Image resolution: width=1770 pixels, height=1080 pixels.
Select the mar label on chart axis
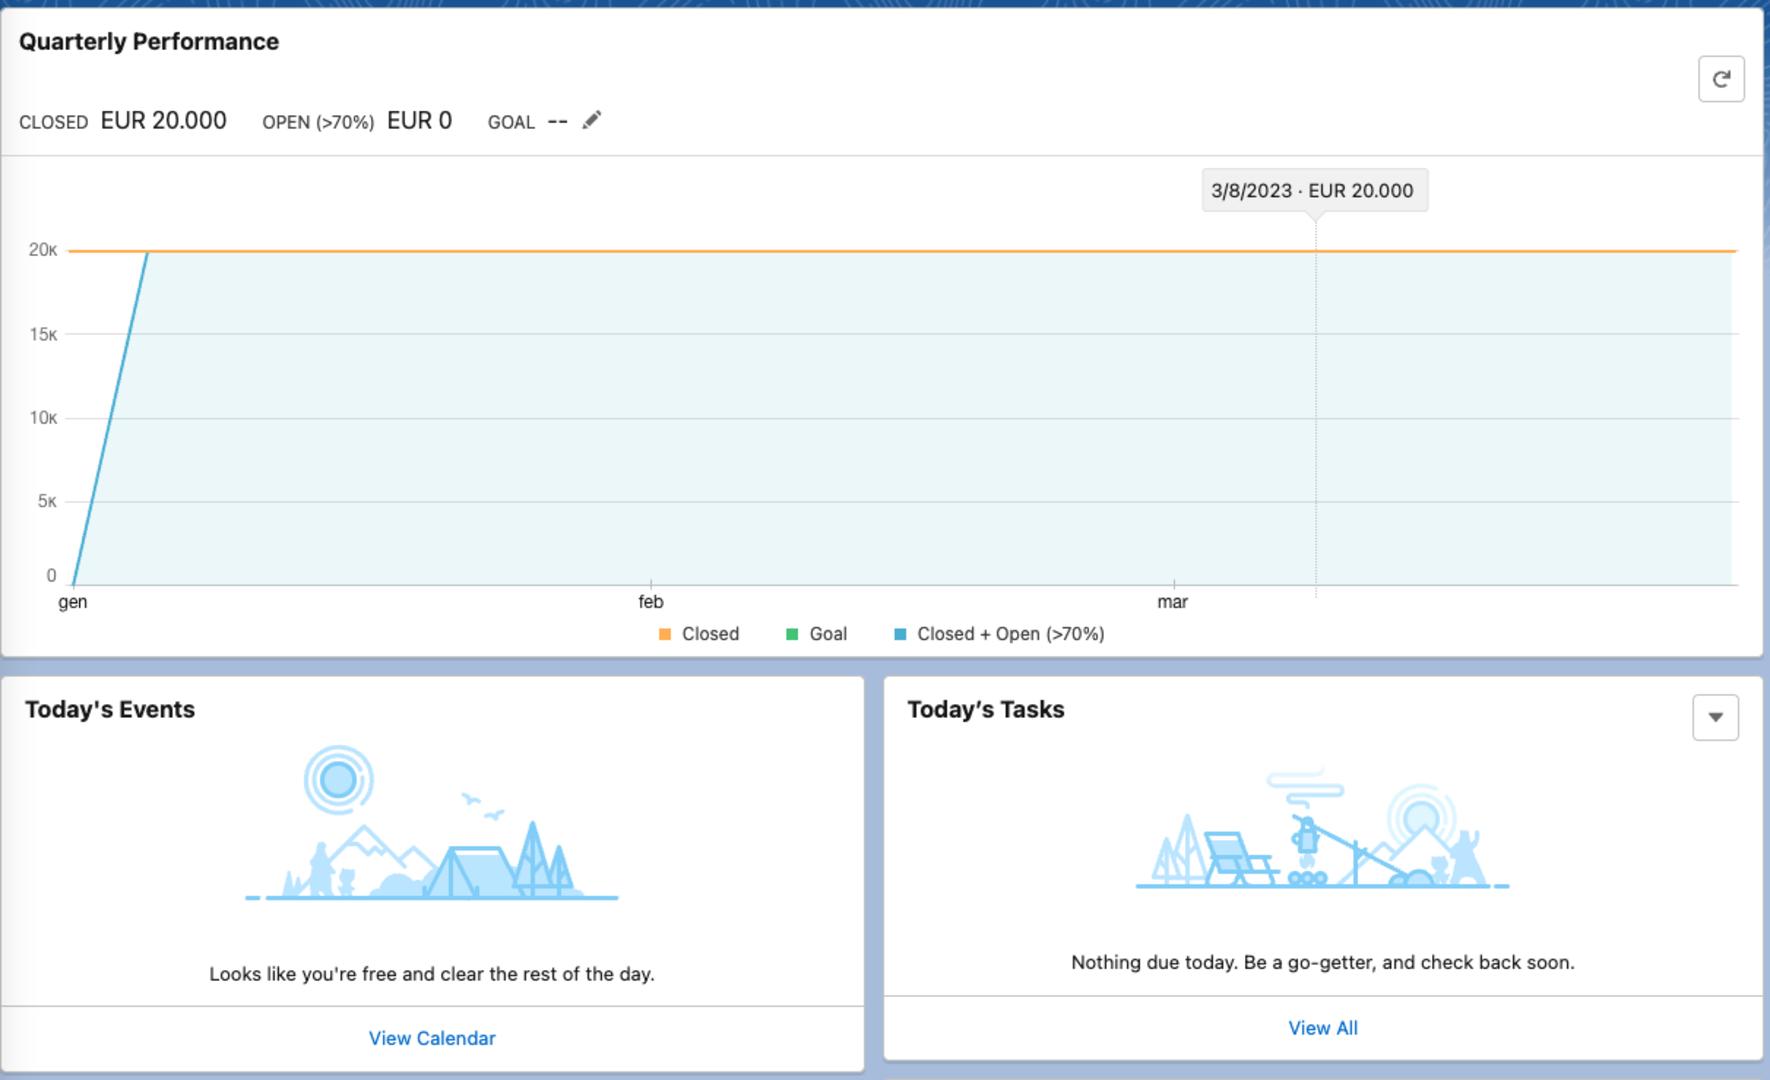tap(1173, 602)
